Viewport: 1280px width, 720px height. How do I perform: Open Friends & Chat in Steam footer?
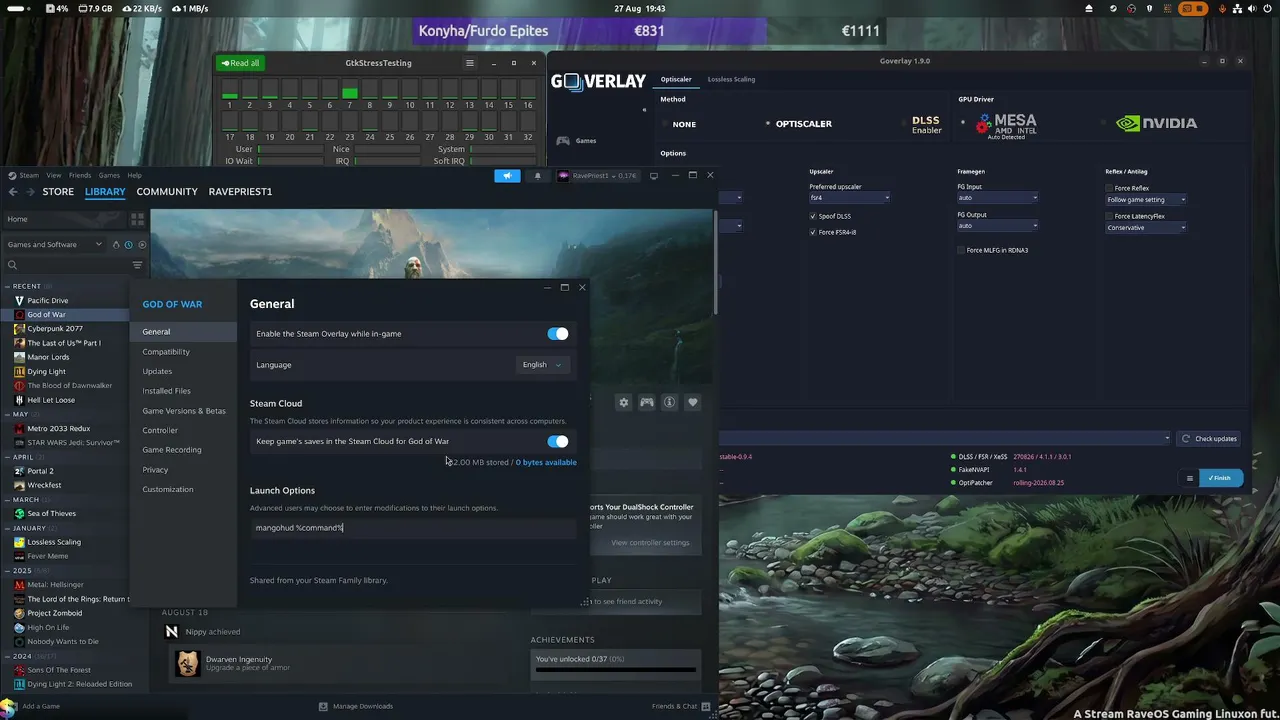coord(680,706)
